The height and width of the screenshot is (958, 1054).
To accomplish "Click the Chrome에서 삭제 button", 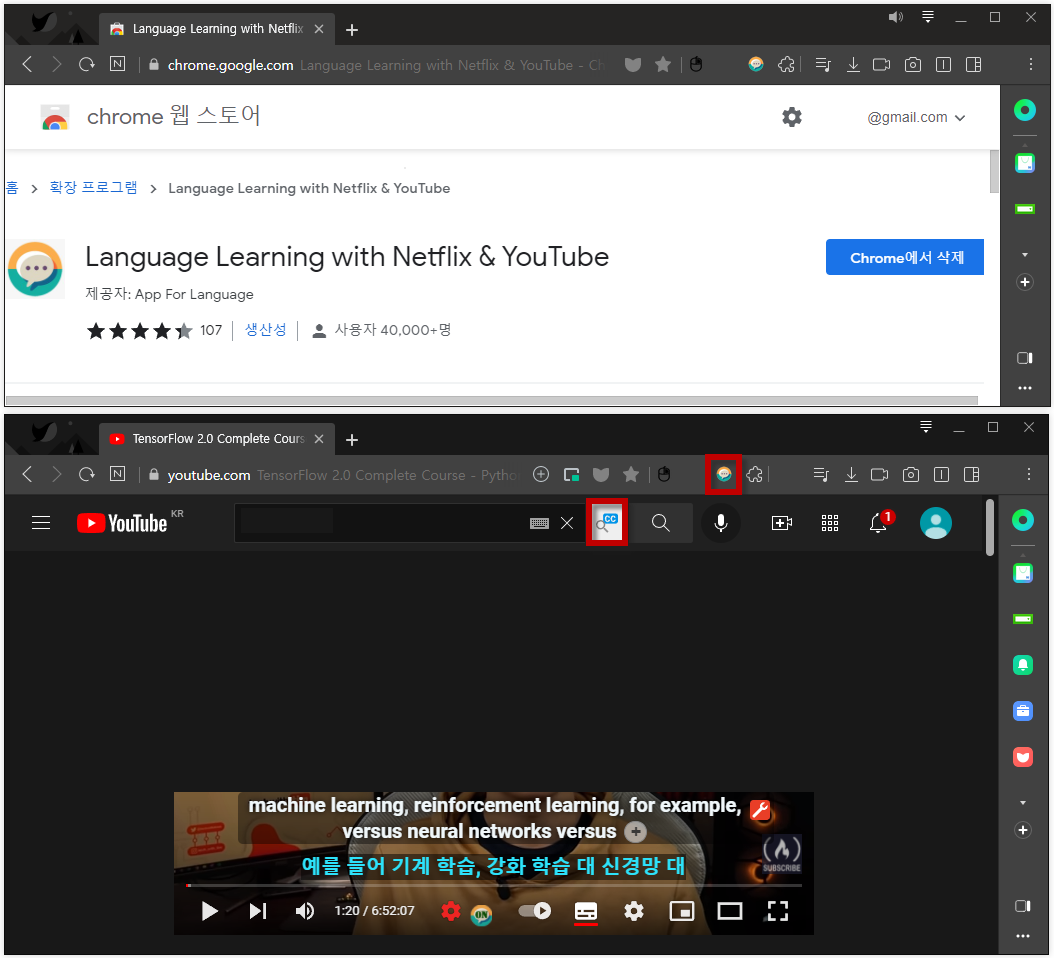I will [x=904, y=257].
